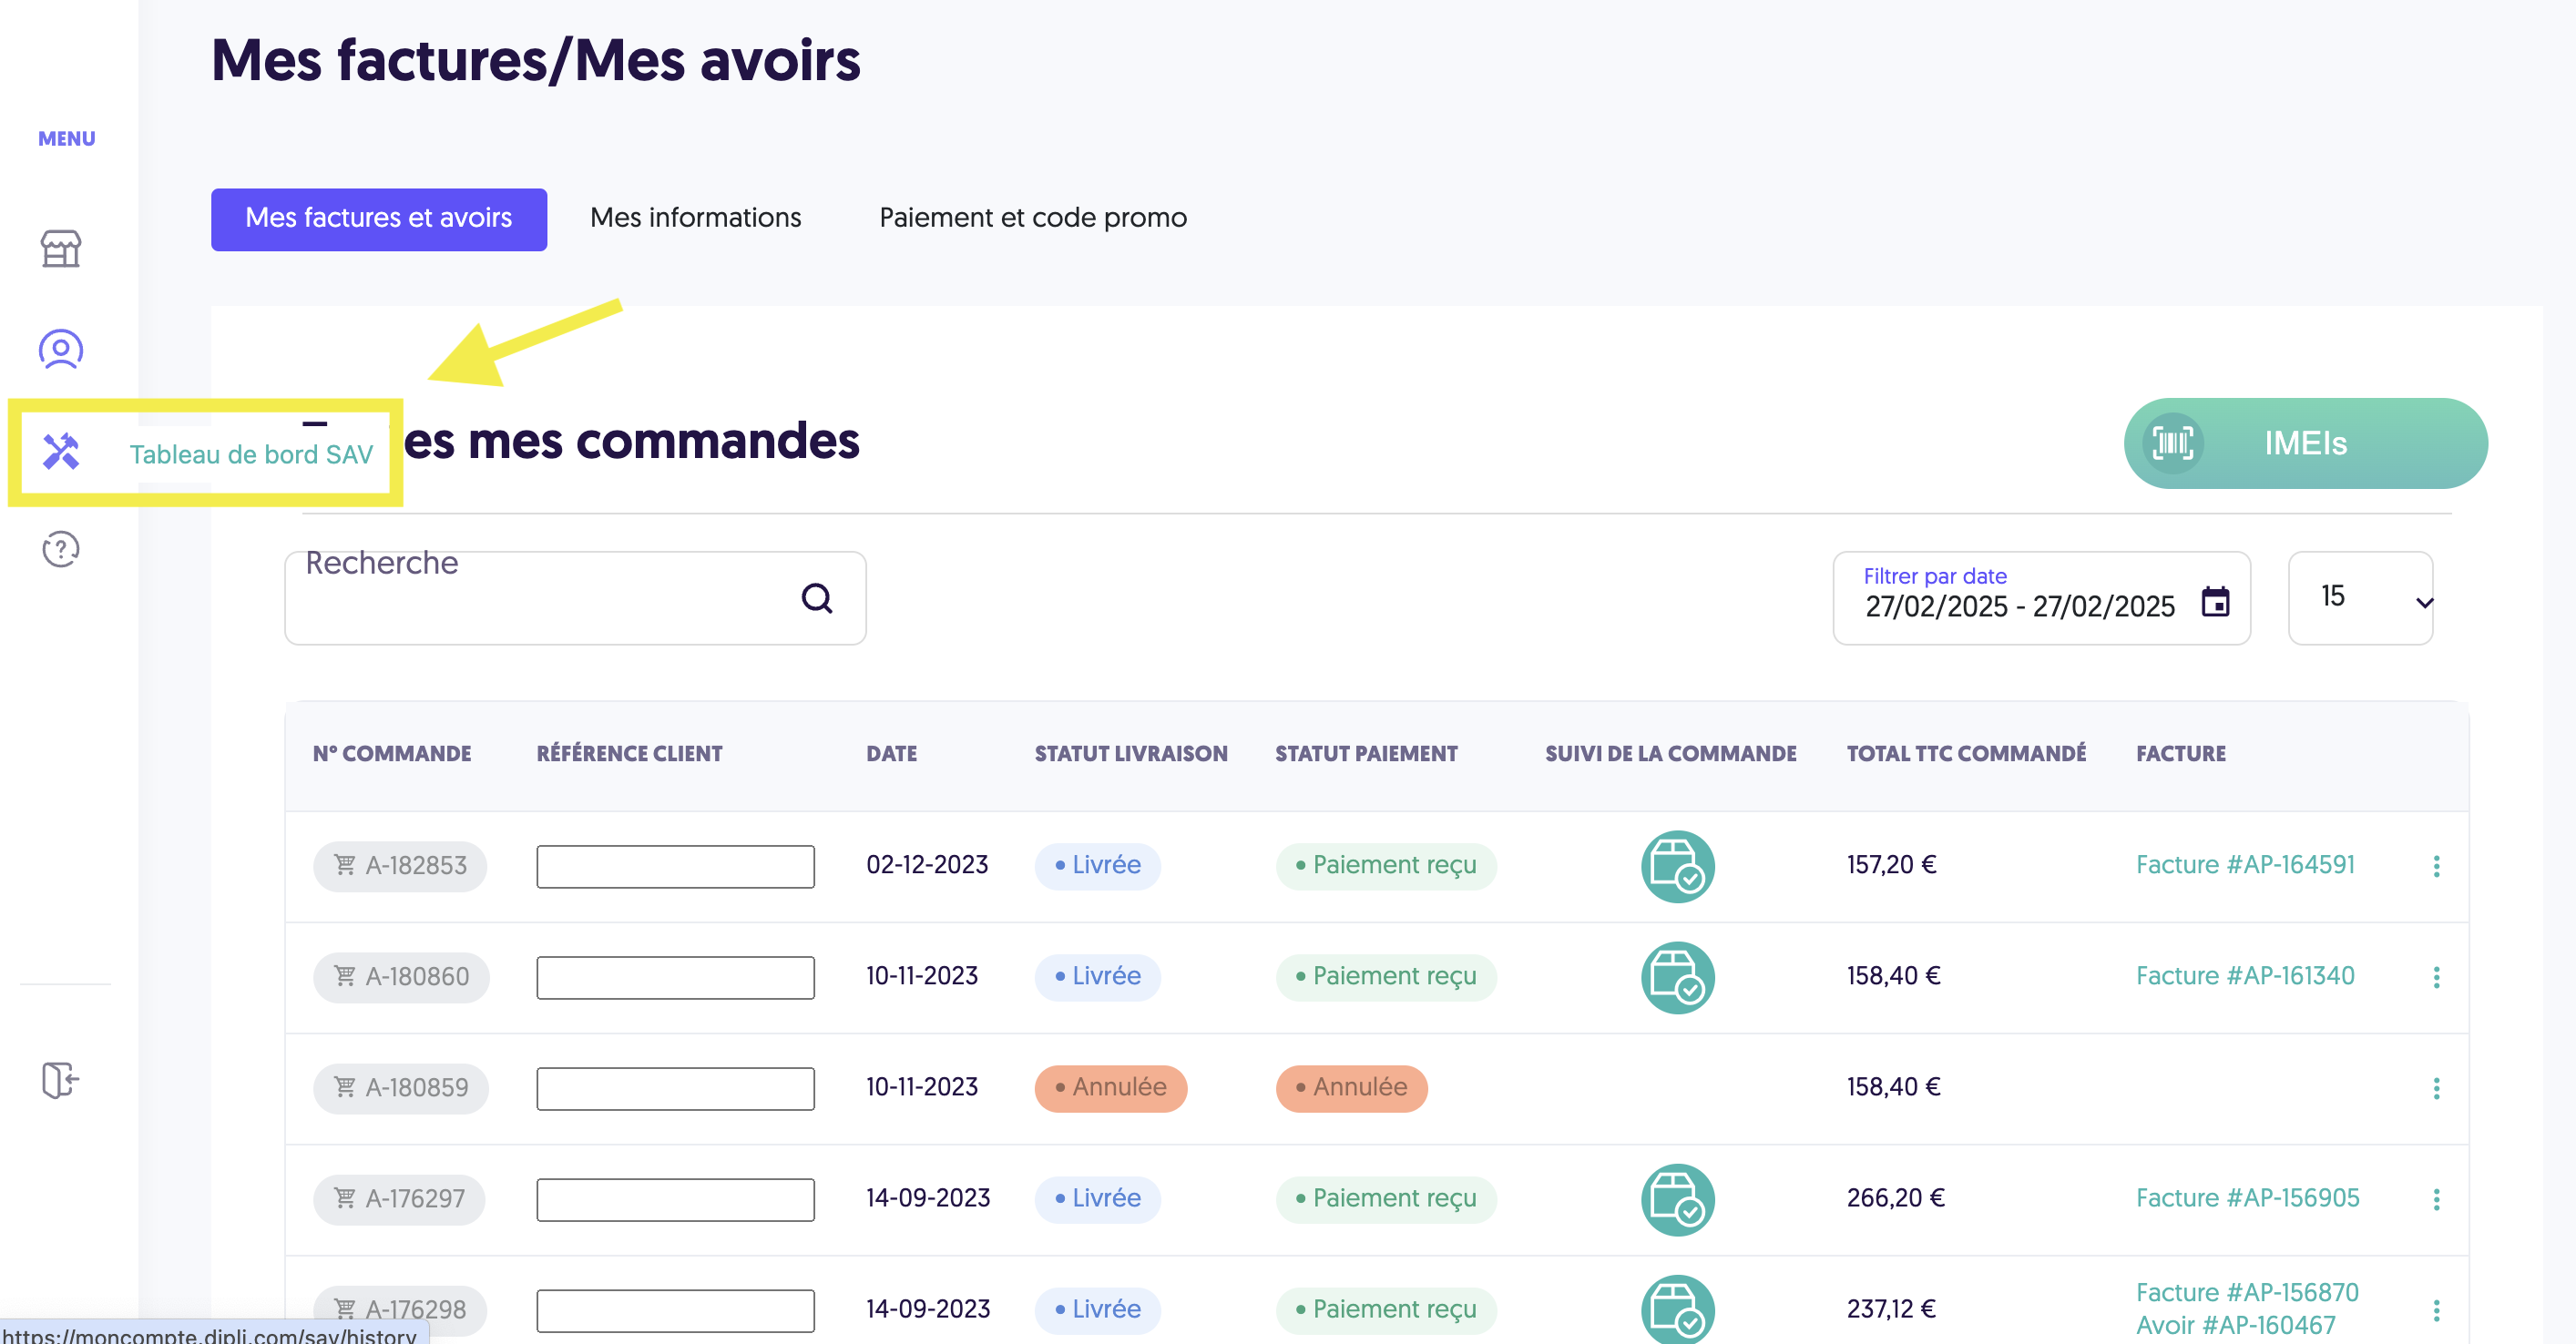This screenshot has width=2576, height=1344.
Task: Track order A-182853 via package icon
Action: tap(1677, 866)
